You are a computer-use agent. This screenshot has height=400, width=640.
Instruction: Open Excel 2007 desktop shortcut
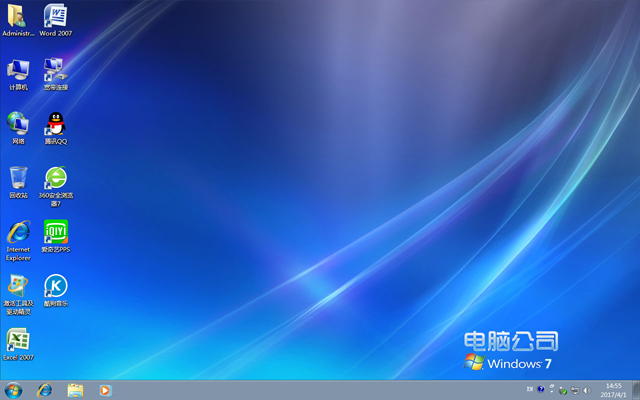[18, 340]
